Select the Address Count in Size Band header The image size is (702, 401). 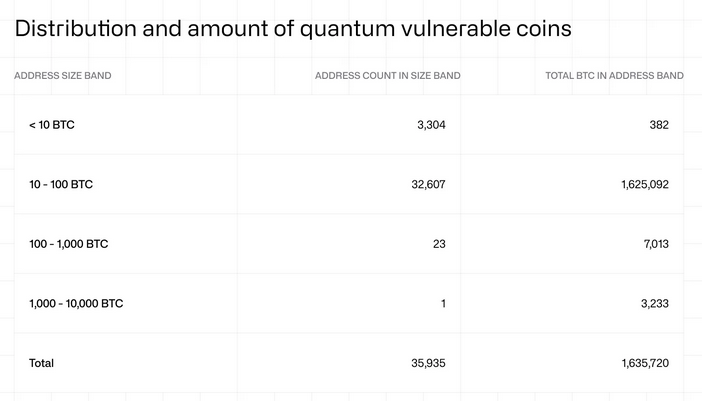point(387,75)
